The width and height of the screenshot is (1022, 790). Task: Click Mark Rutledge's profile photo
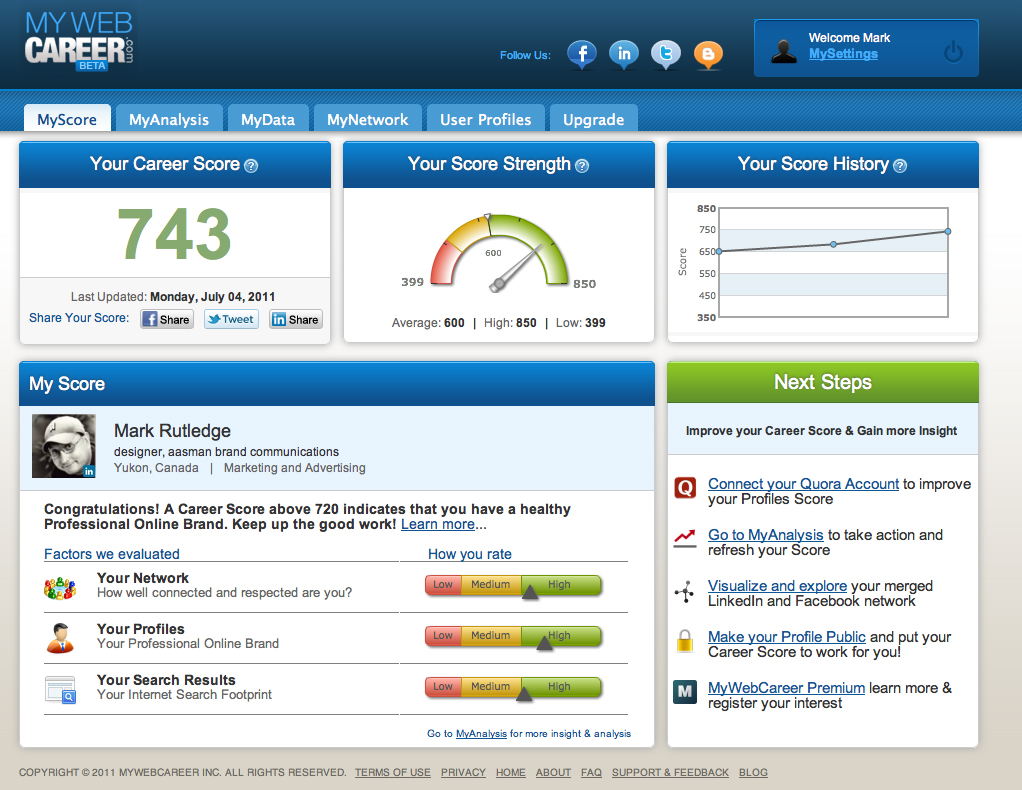tap(64, 446)
